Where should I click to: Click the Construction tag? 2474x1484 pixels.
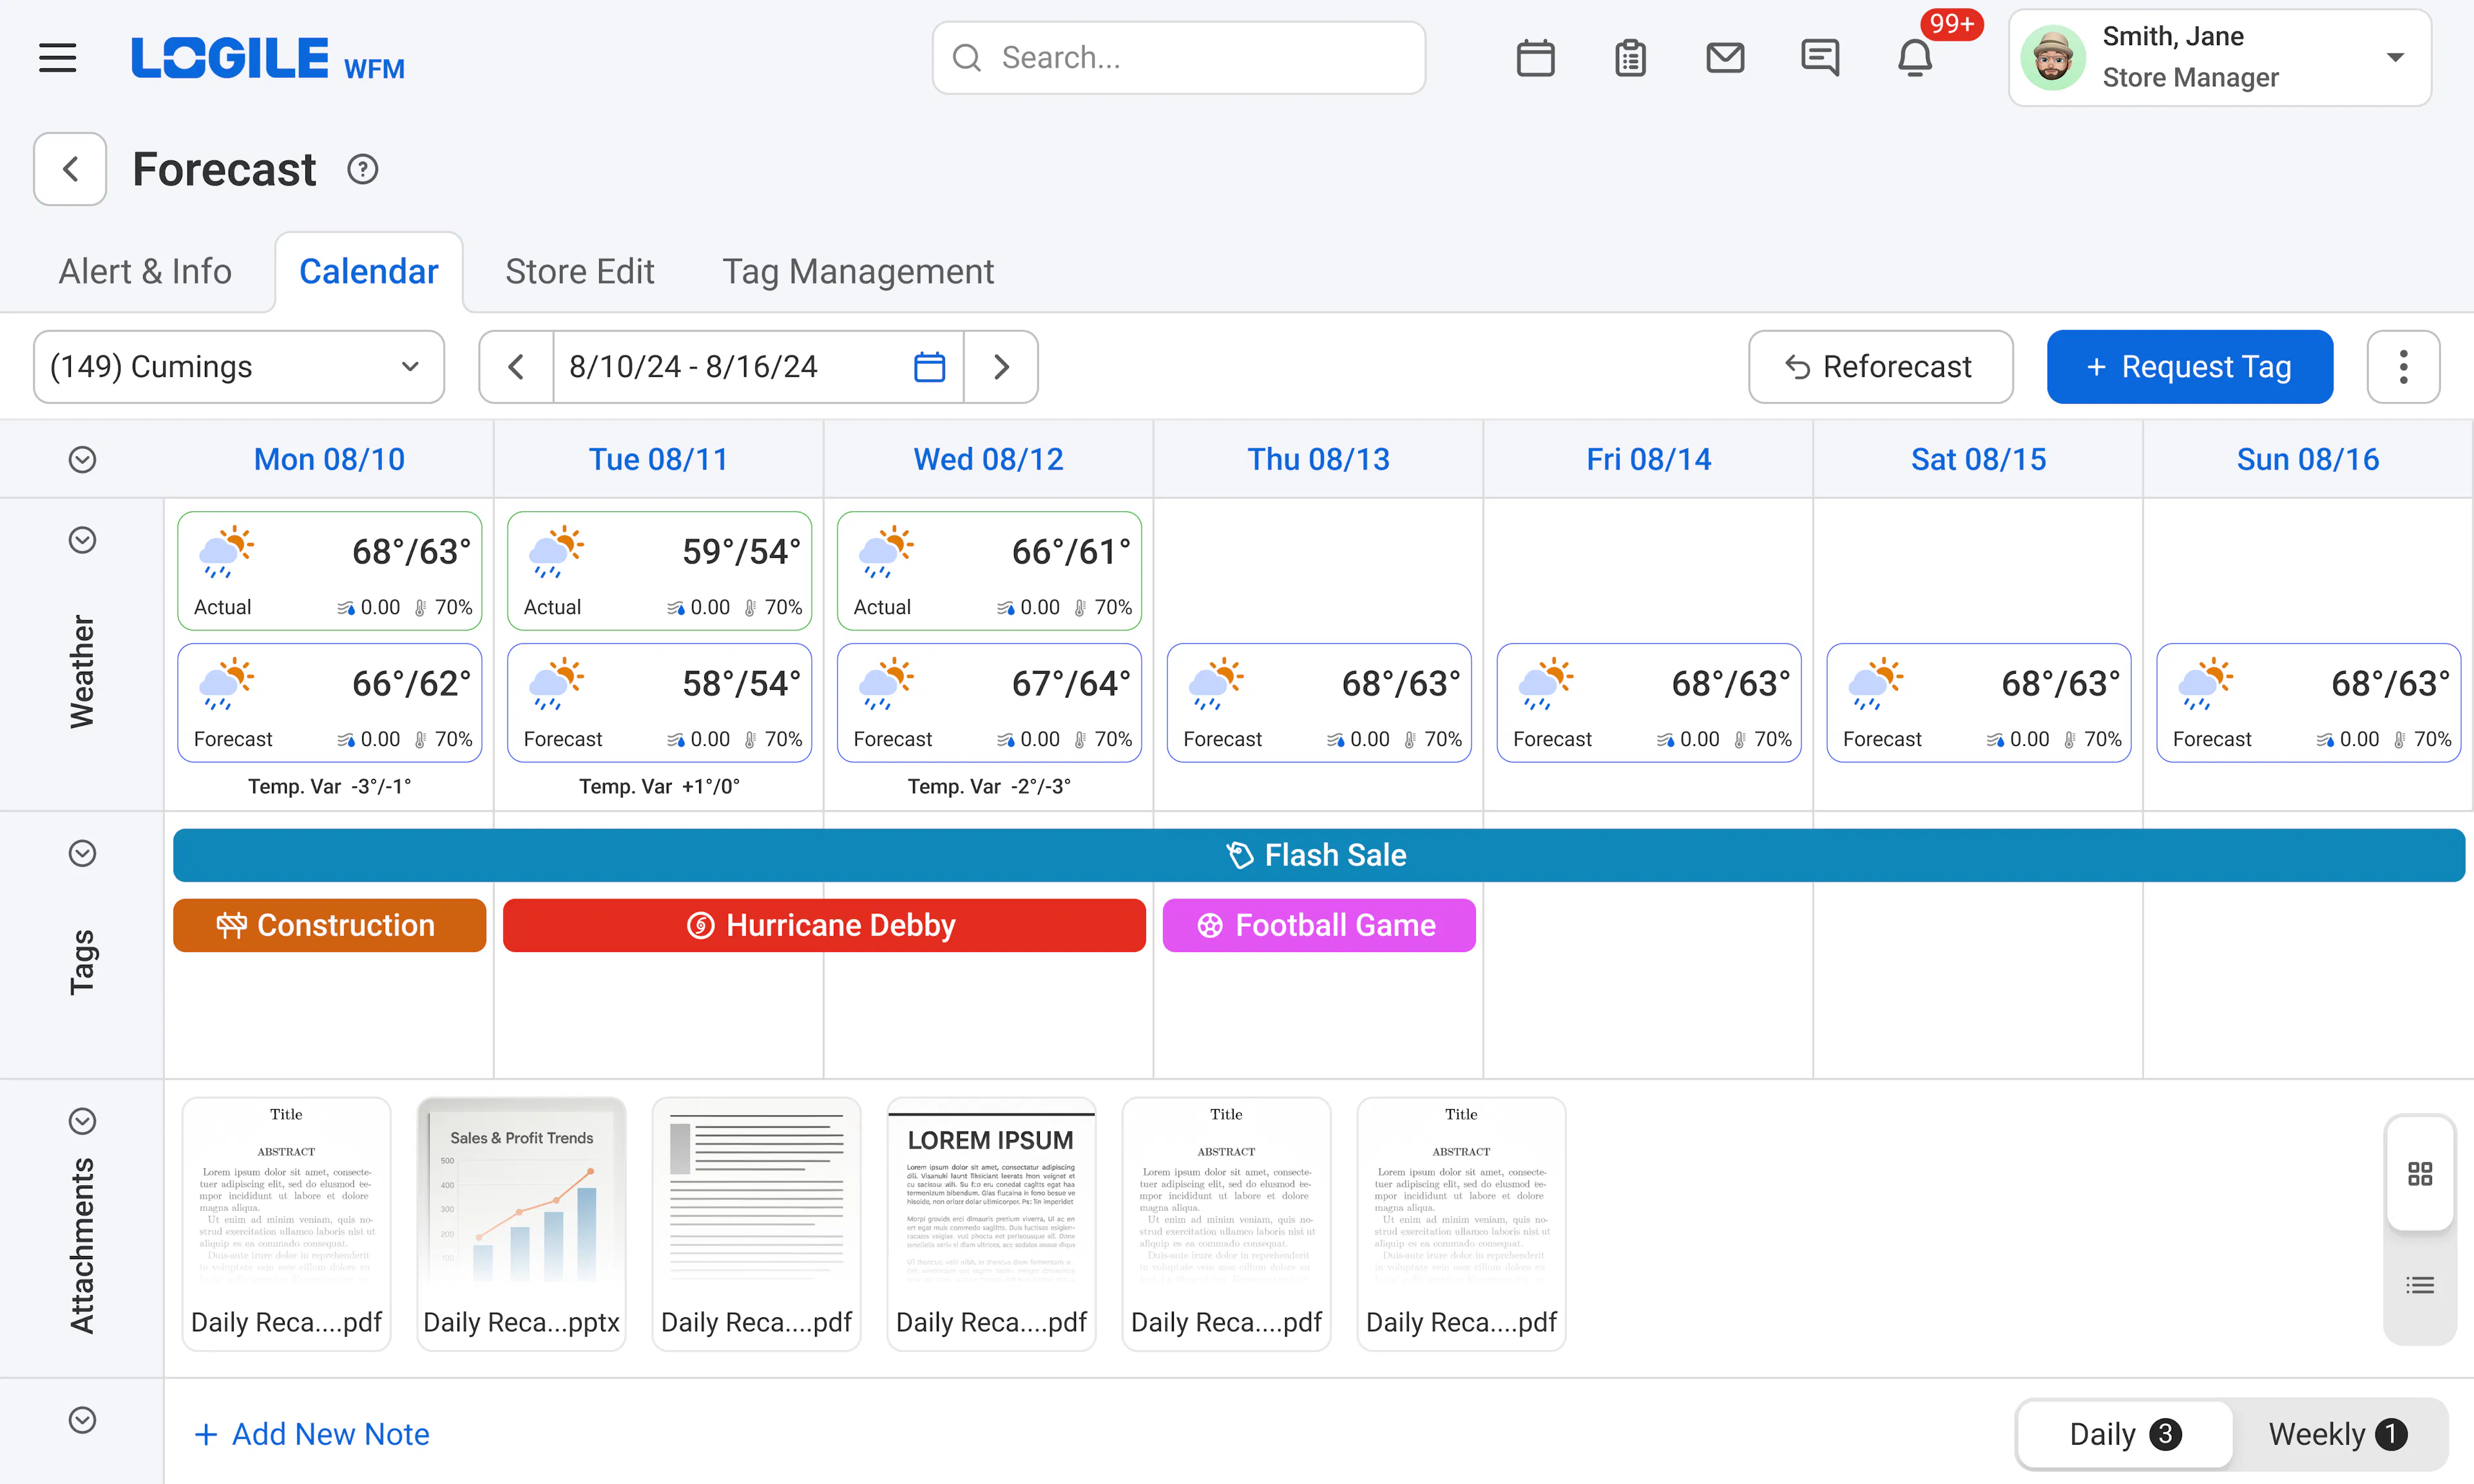click(329, 925)
